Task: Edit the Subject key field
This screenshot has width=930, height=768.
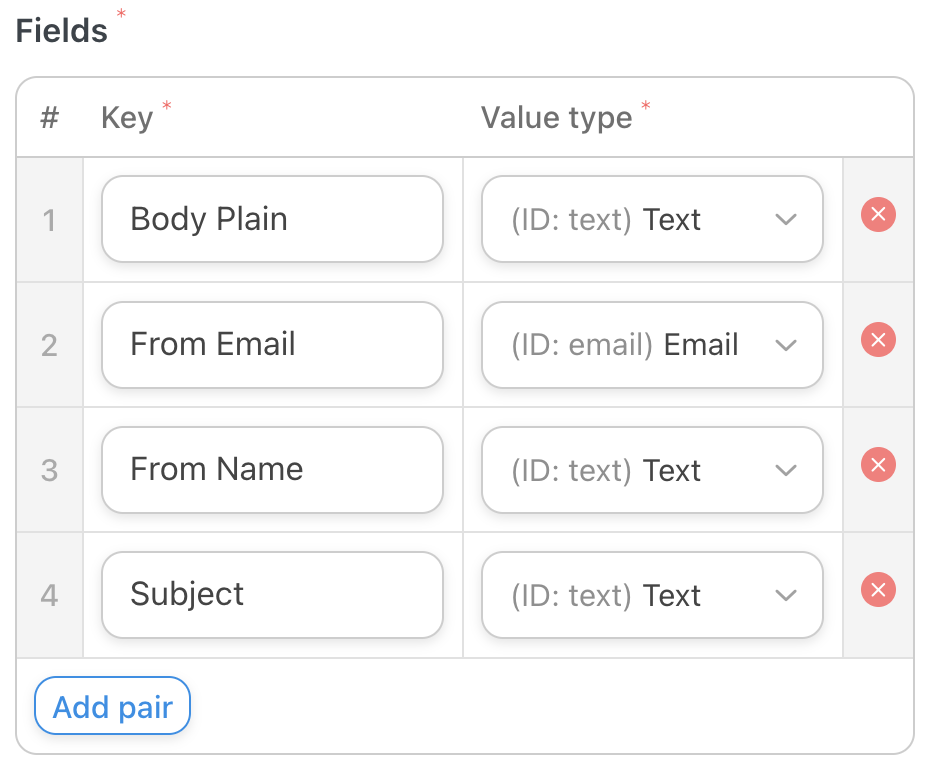Action: click(272, 594)
